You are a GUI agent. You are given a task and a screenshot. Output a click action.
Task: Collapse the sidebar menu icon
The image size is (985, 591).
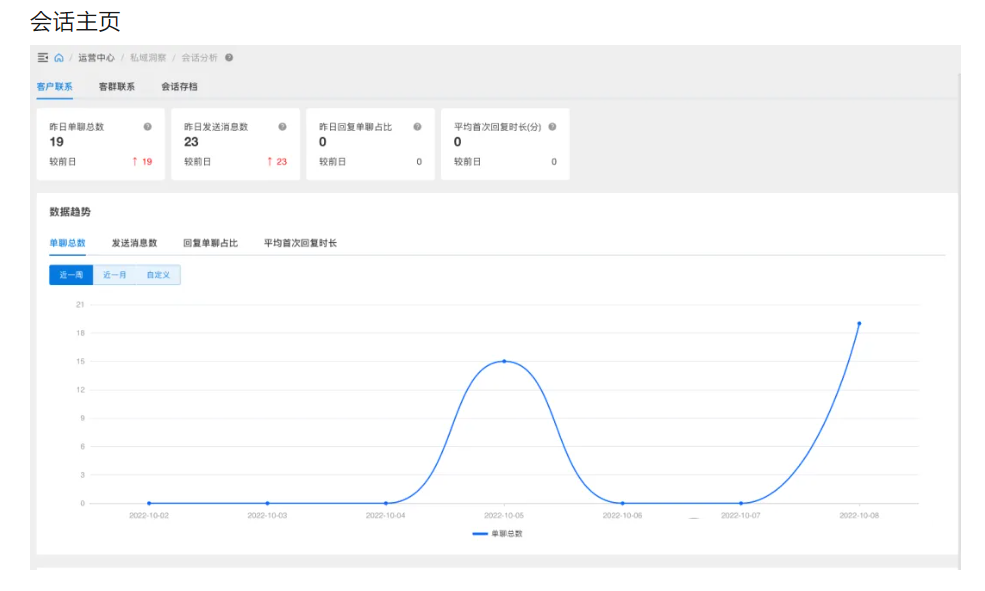(43, 58)
